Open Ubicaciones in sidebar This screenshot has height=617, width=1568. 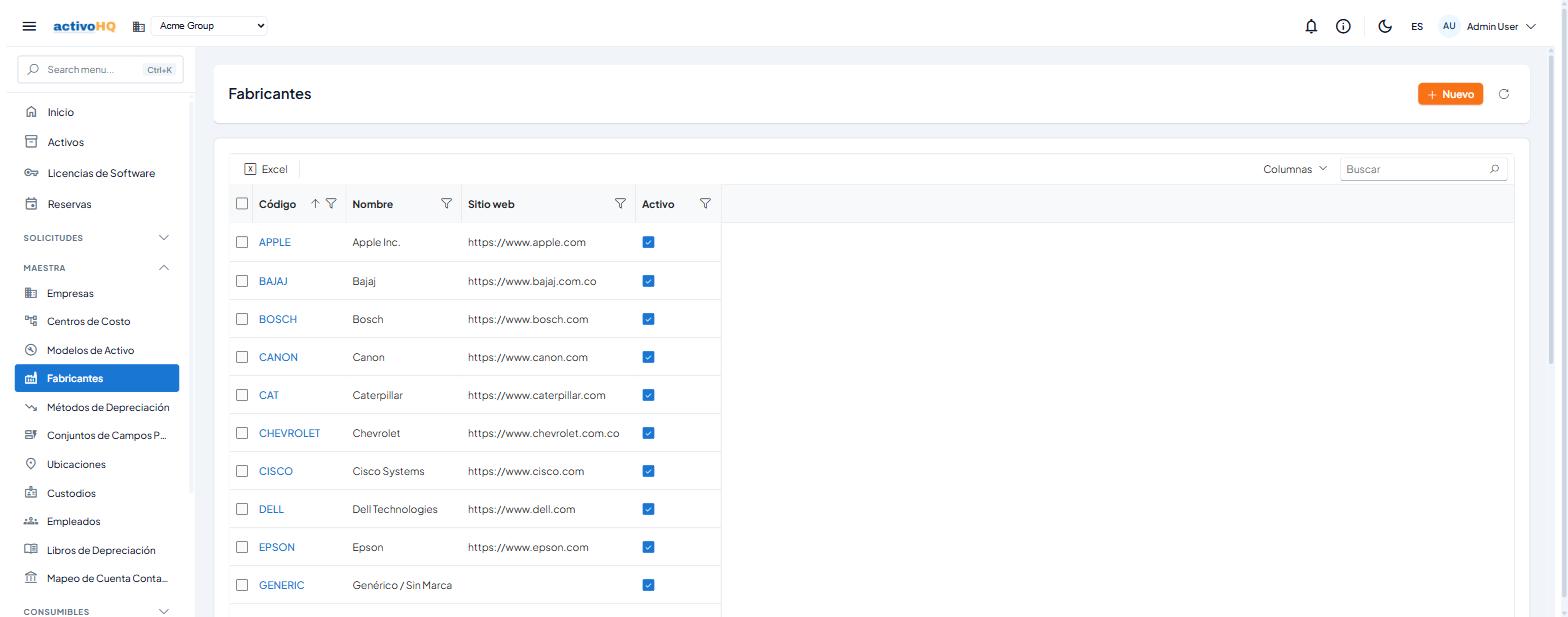(x=97, y=464)
